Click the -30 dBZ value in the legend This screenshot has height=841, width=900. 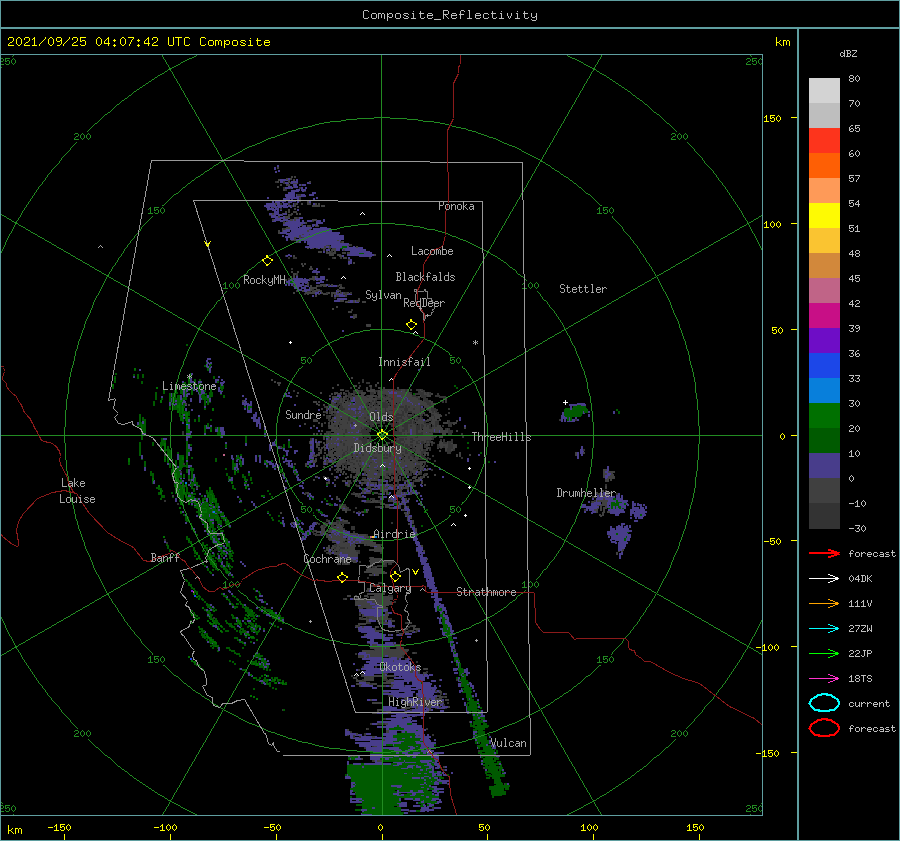[x=857, y=528]
